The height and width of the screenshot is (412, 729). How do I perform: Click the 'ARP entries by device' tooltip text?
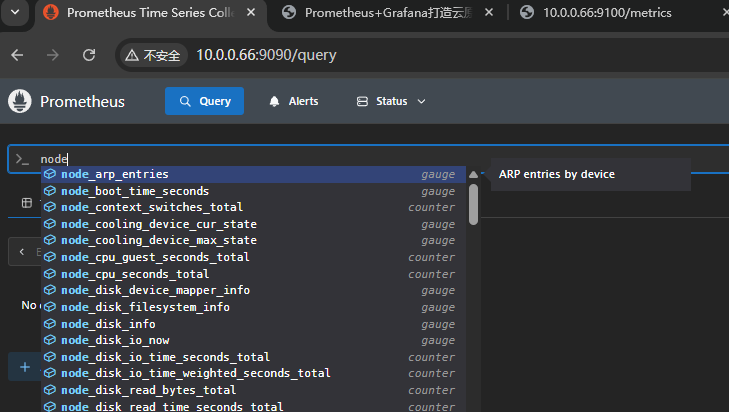tap(557, 174)
